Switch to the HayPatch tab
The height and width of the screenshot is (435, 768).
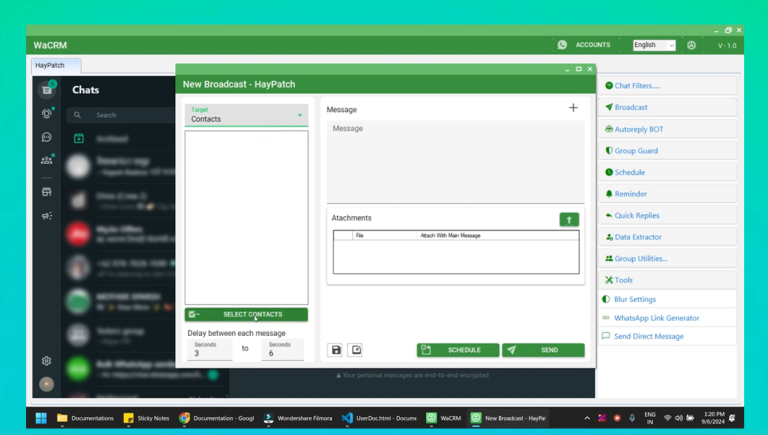[x=49, y=65]
